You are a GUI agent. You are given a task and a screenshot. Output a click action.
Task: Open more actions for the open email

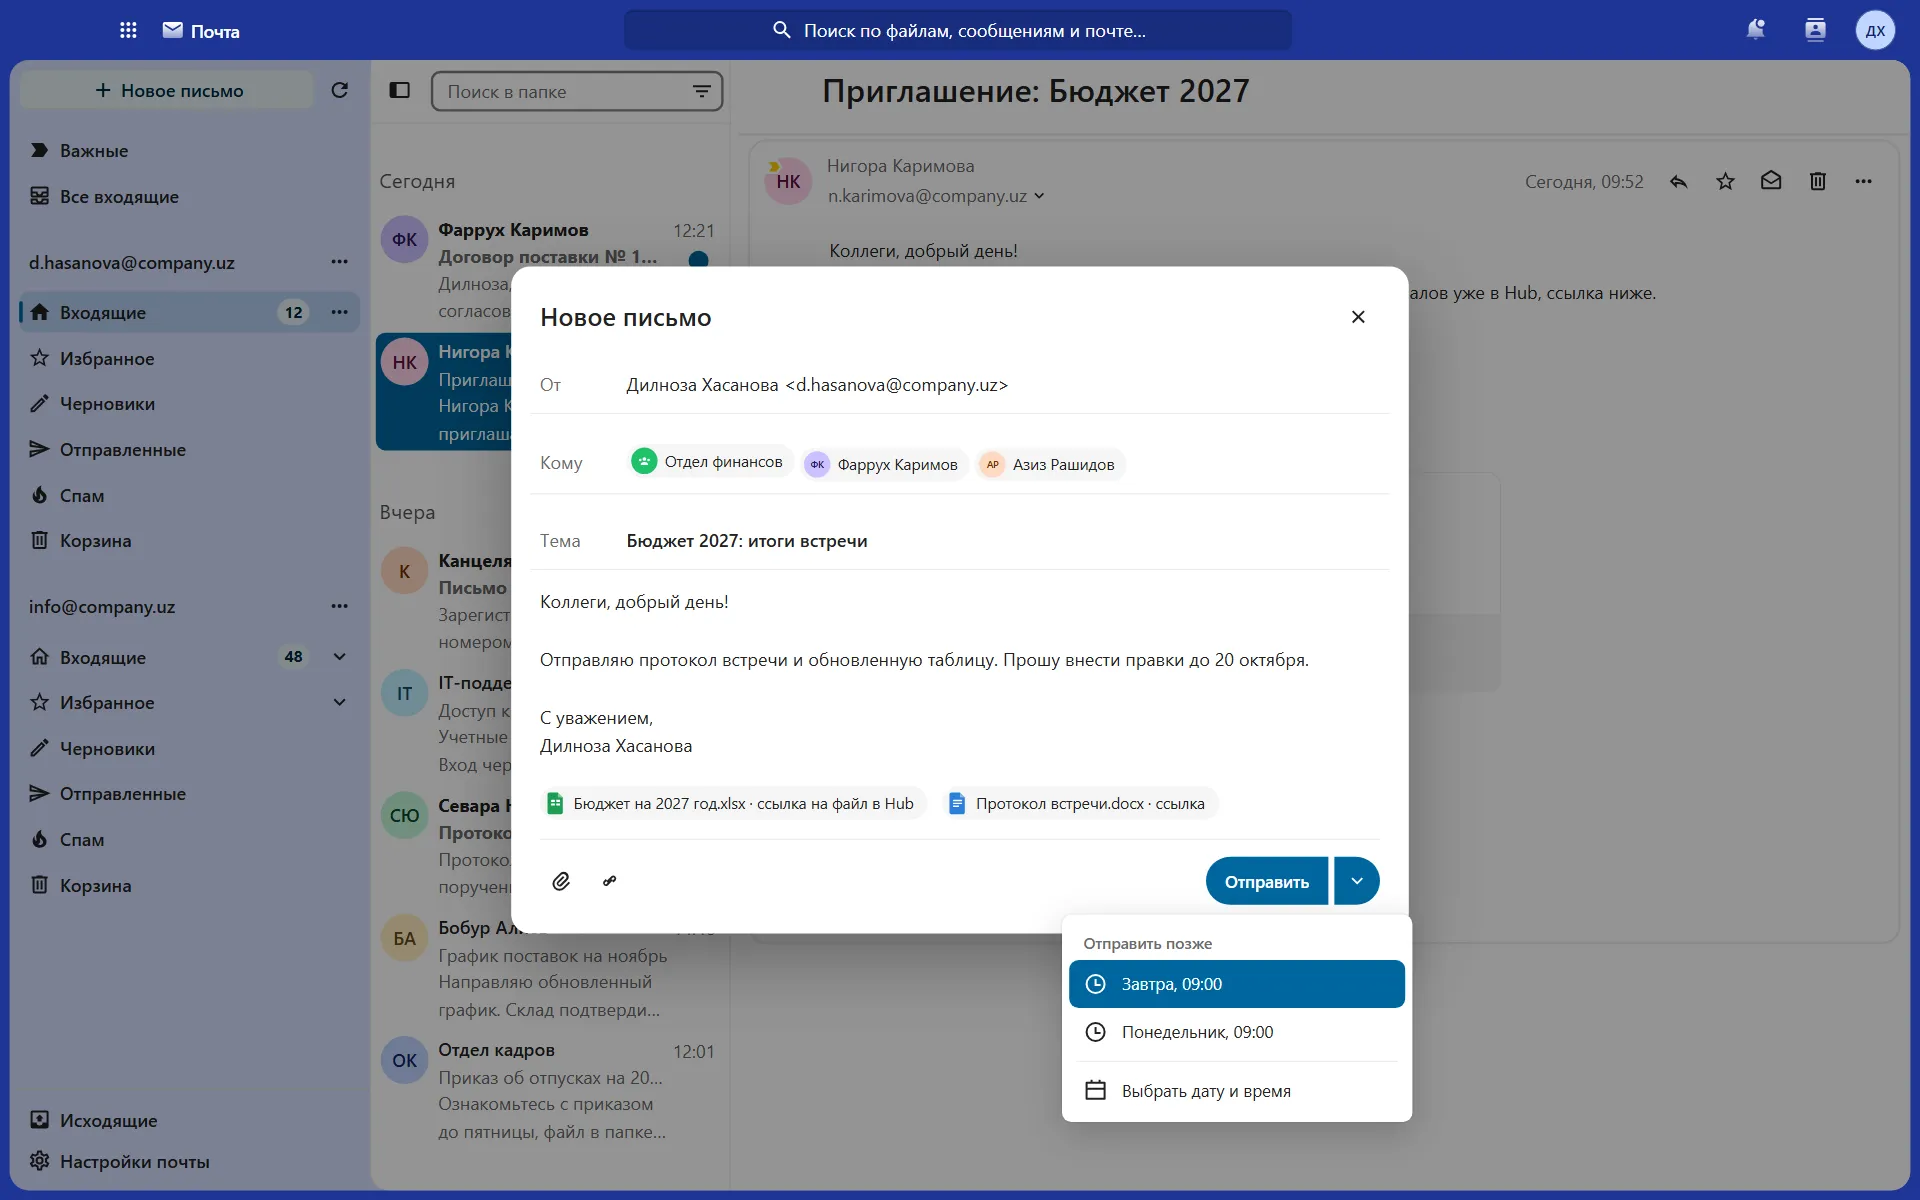pos(1863,181)
